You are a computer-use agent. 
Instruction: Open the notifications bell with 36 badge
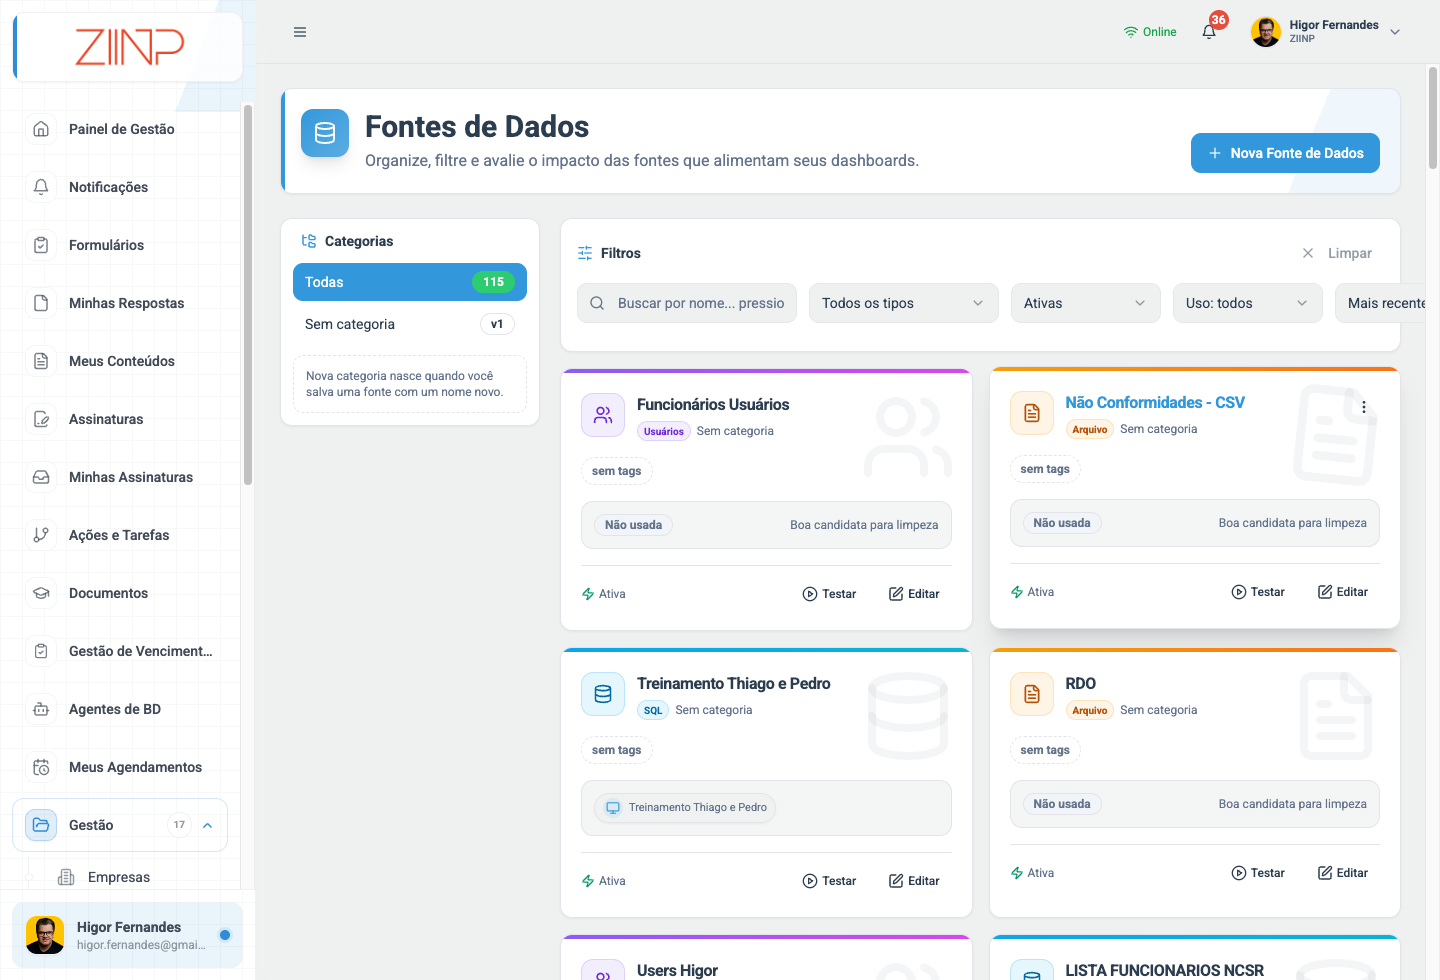[1209, 31]
